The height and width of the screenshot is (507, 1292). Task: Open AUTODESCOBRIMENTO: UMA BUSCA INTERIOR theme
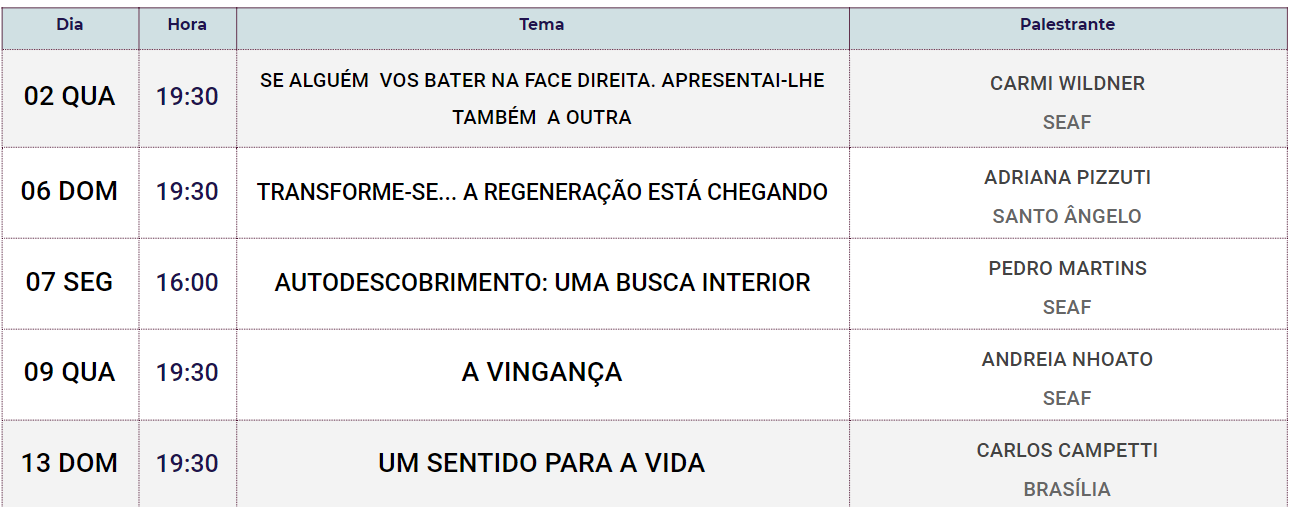click(x=542, y=282)
